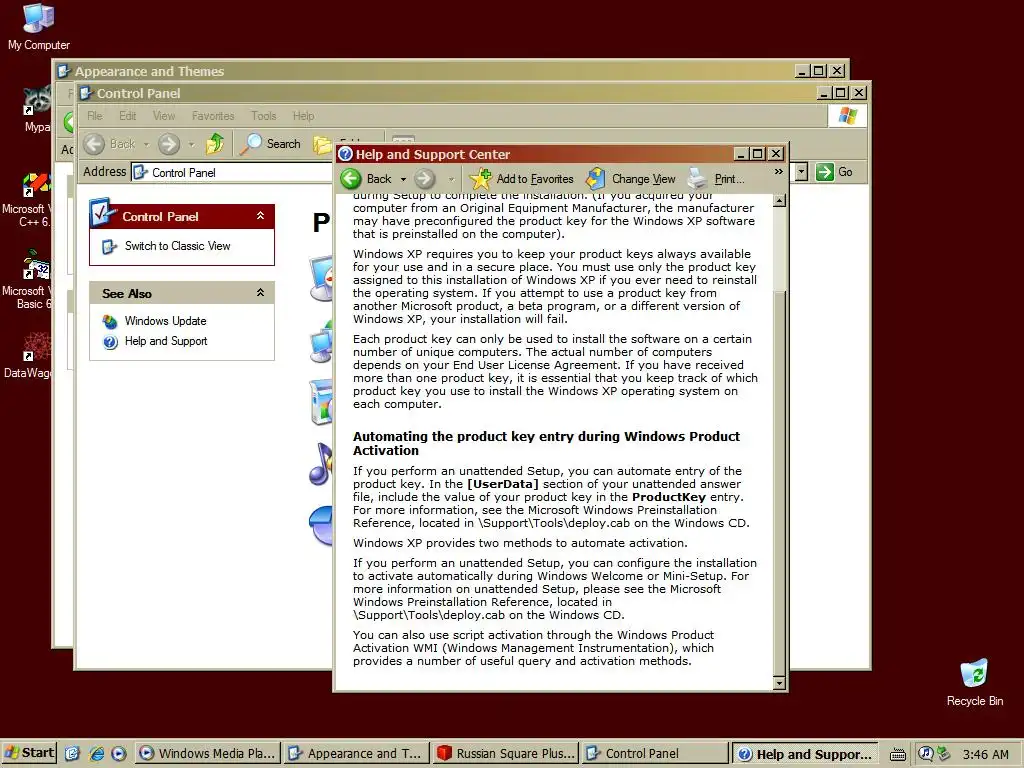Switch to the Appearance and Themes taskbar button

tap(357, 754)
